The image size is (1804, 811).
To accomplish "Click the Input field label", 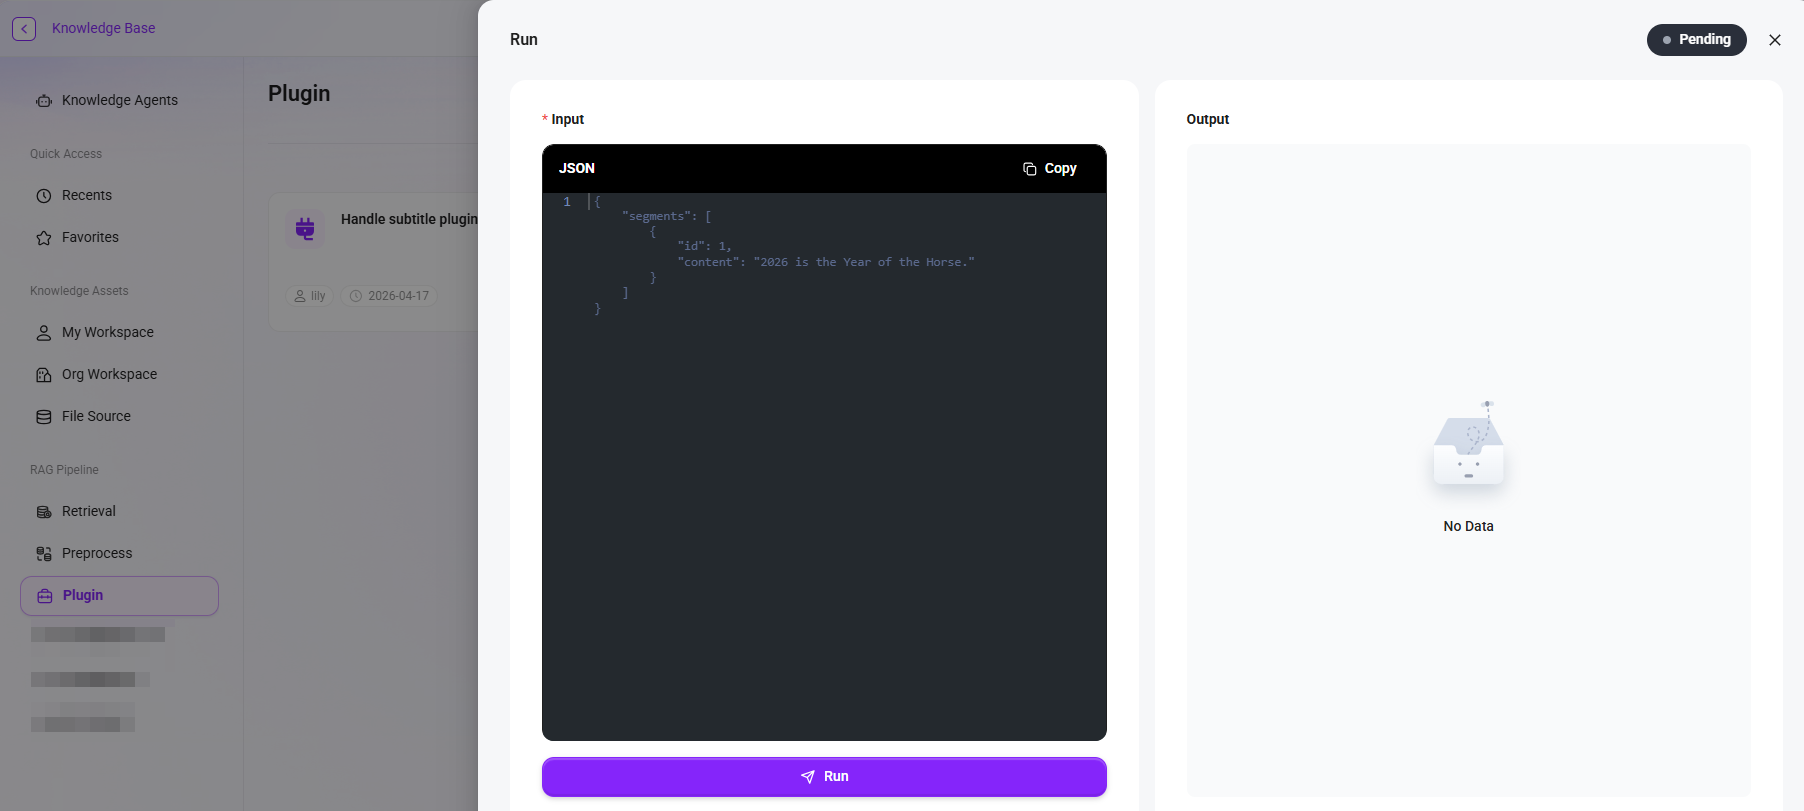I will tap(567, 119).
